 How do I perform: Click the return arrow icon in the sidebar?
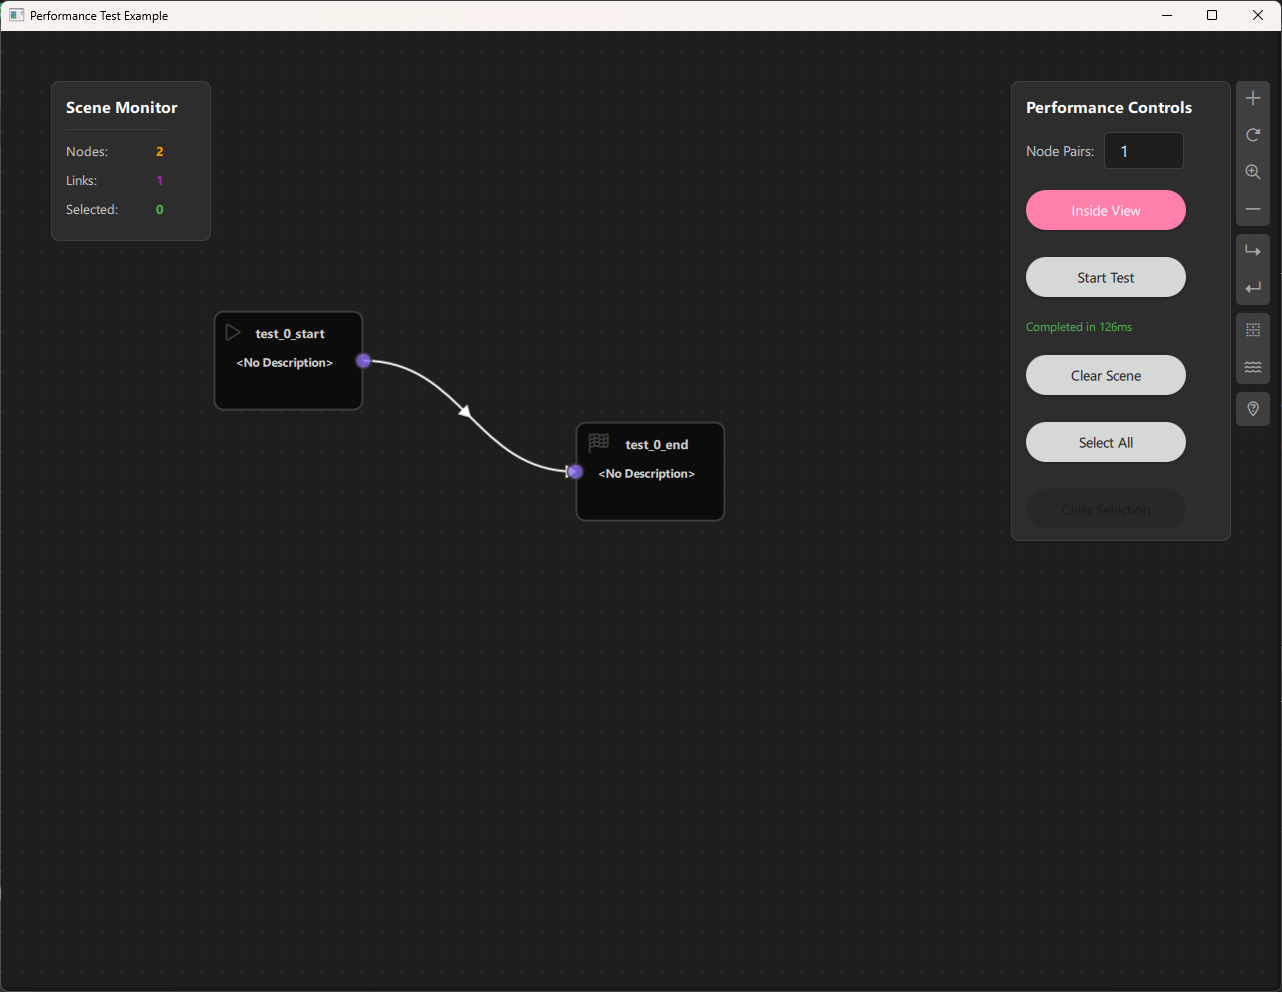click(x=1252, y=287)
